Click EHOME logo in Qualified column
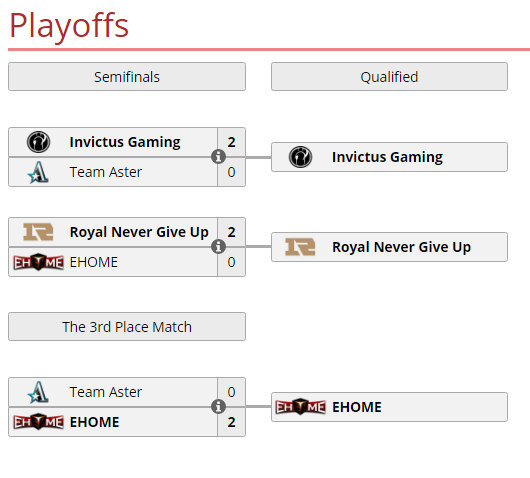The image size is (530, 478). [x=300, y=407]
